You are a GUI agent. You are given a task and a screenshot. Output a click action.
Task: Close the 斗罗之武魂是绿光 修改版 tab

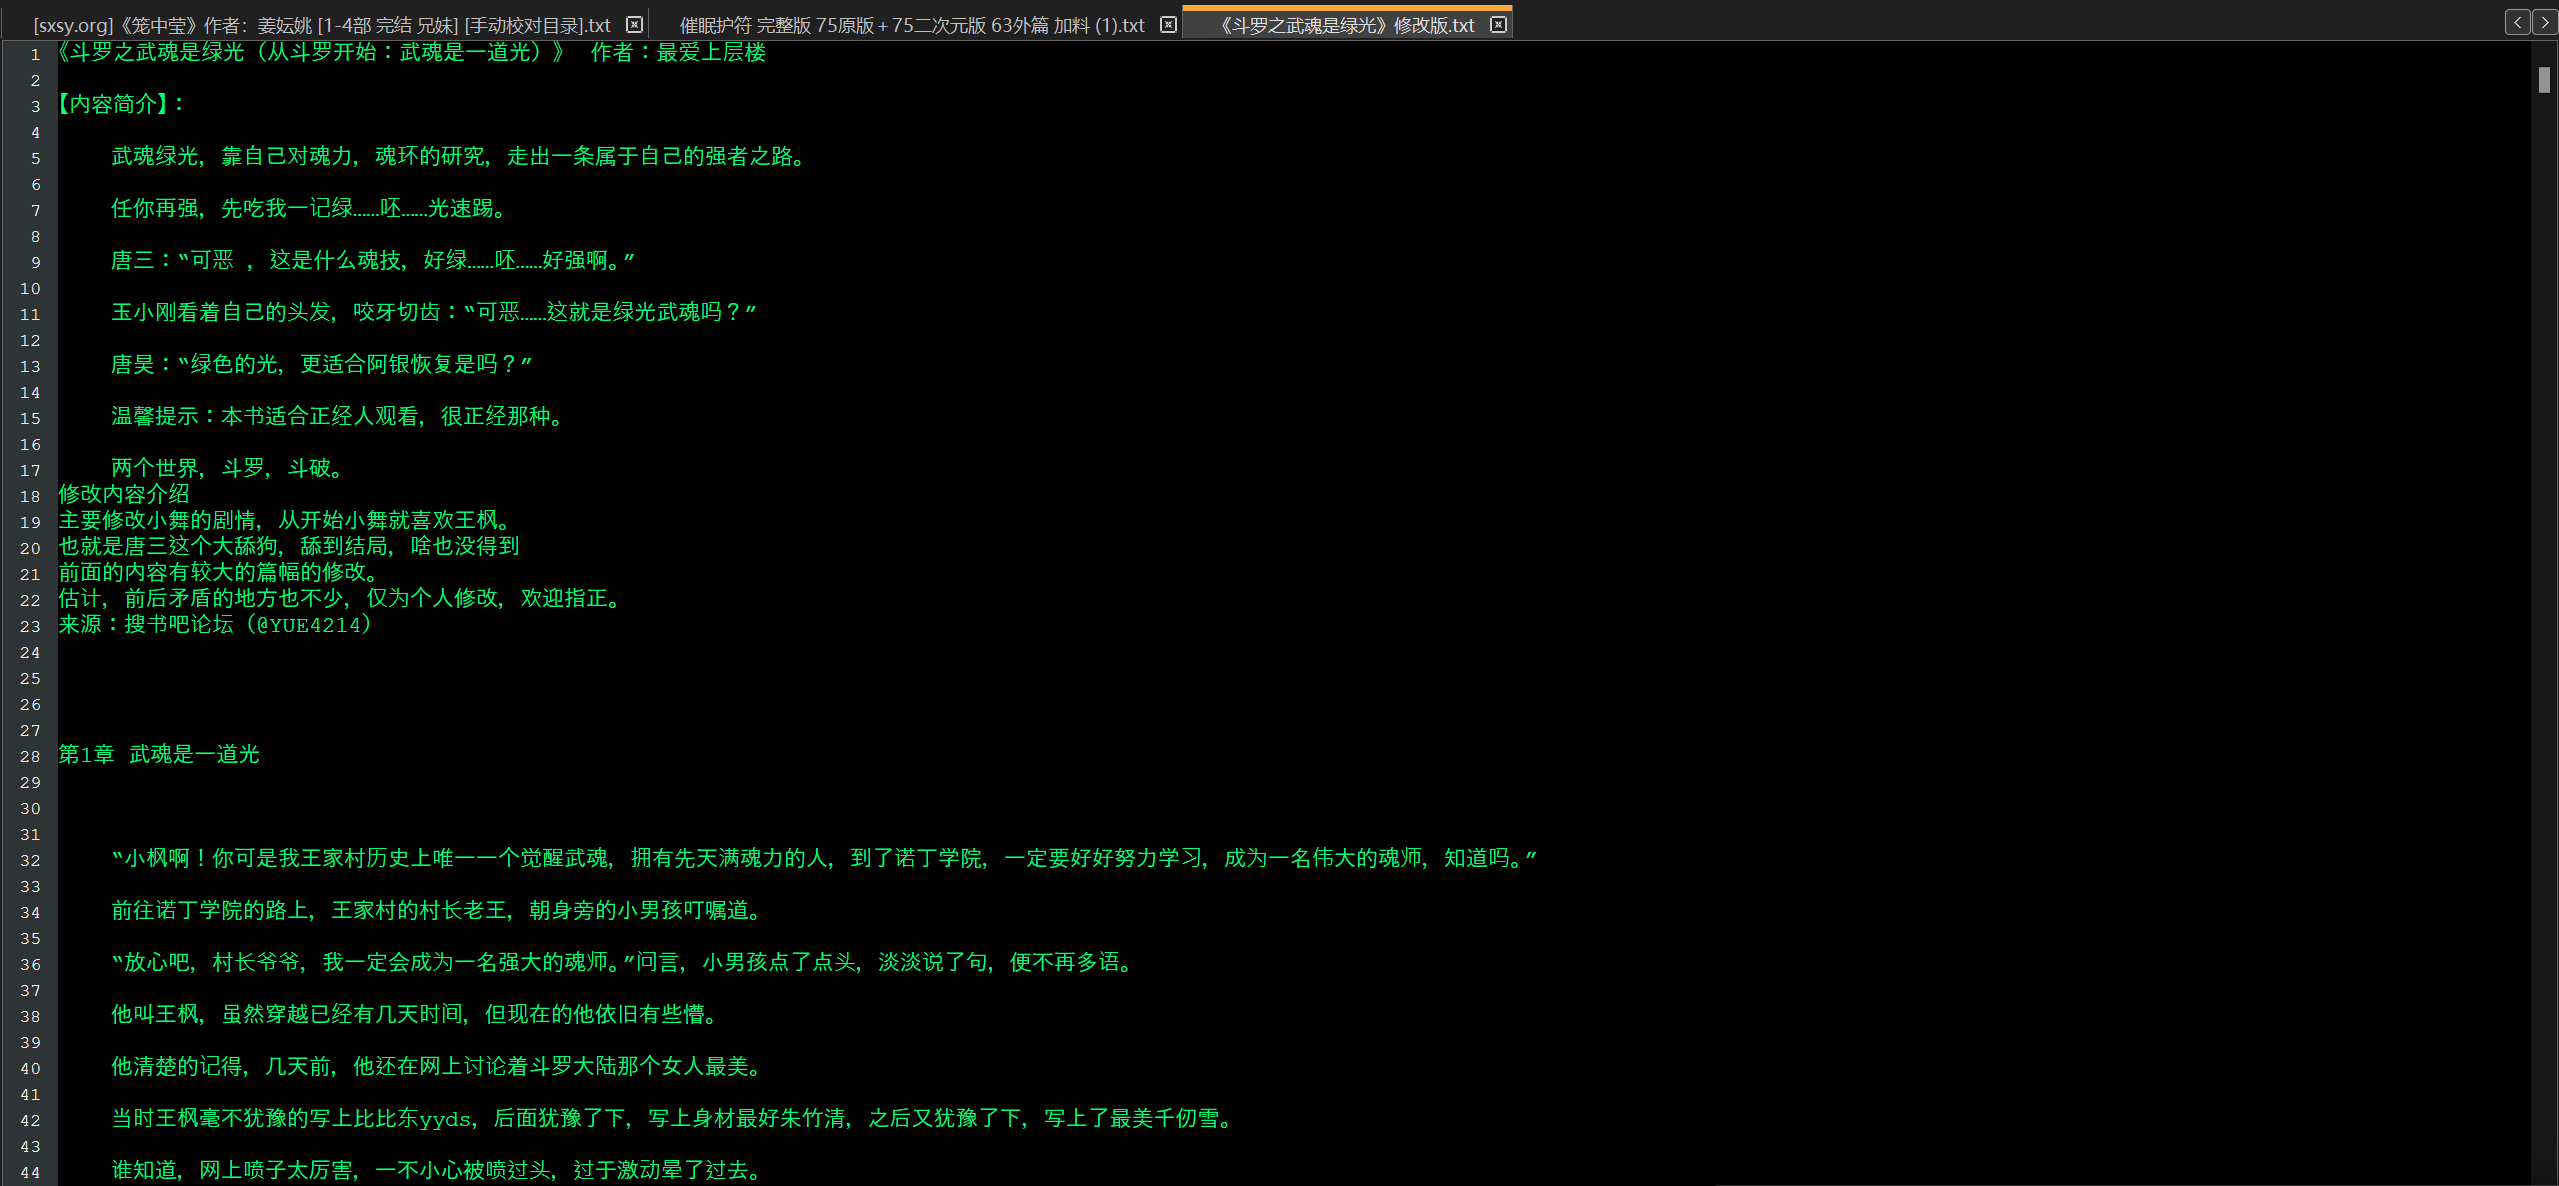click(x=1498, y=25)
